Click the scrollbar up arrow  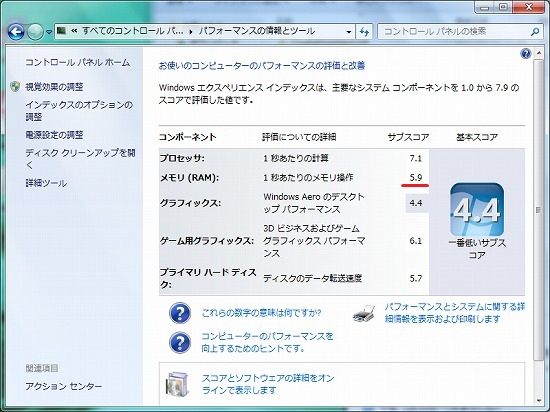coord(539,53)
